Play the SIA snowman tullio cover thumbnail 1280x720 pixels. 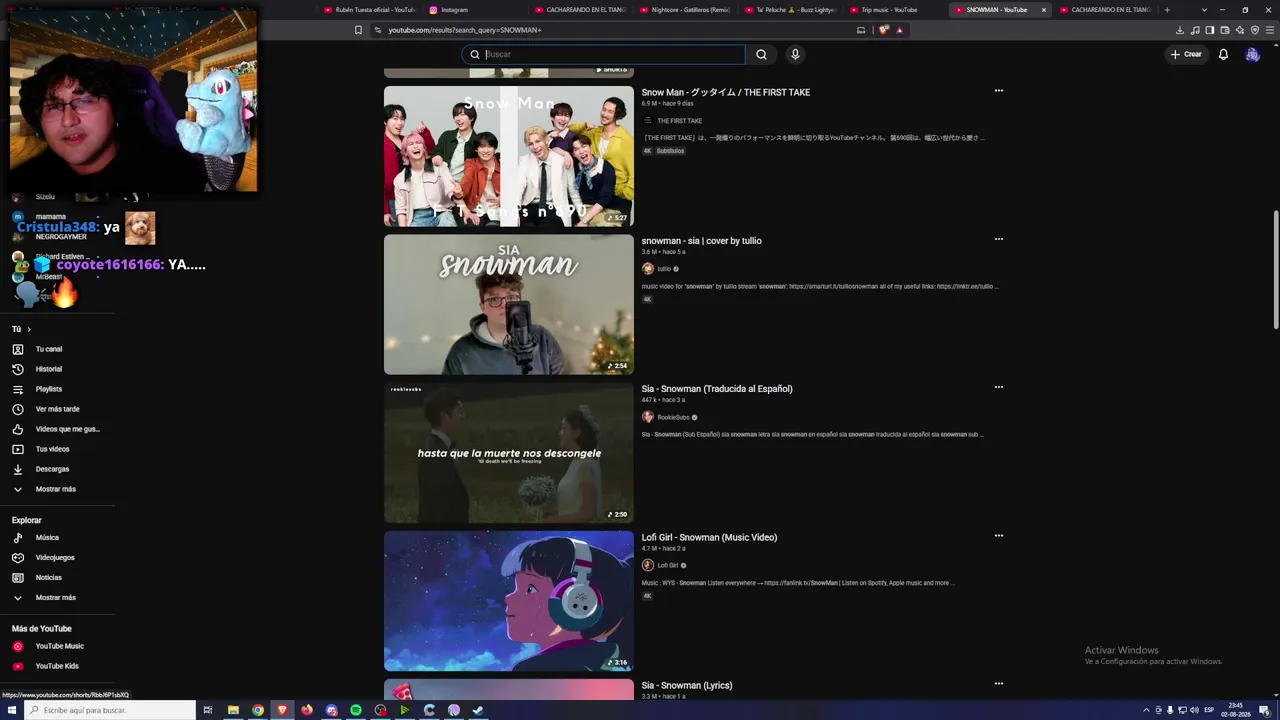[509, 304]
